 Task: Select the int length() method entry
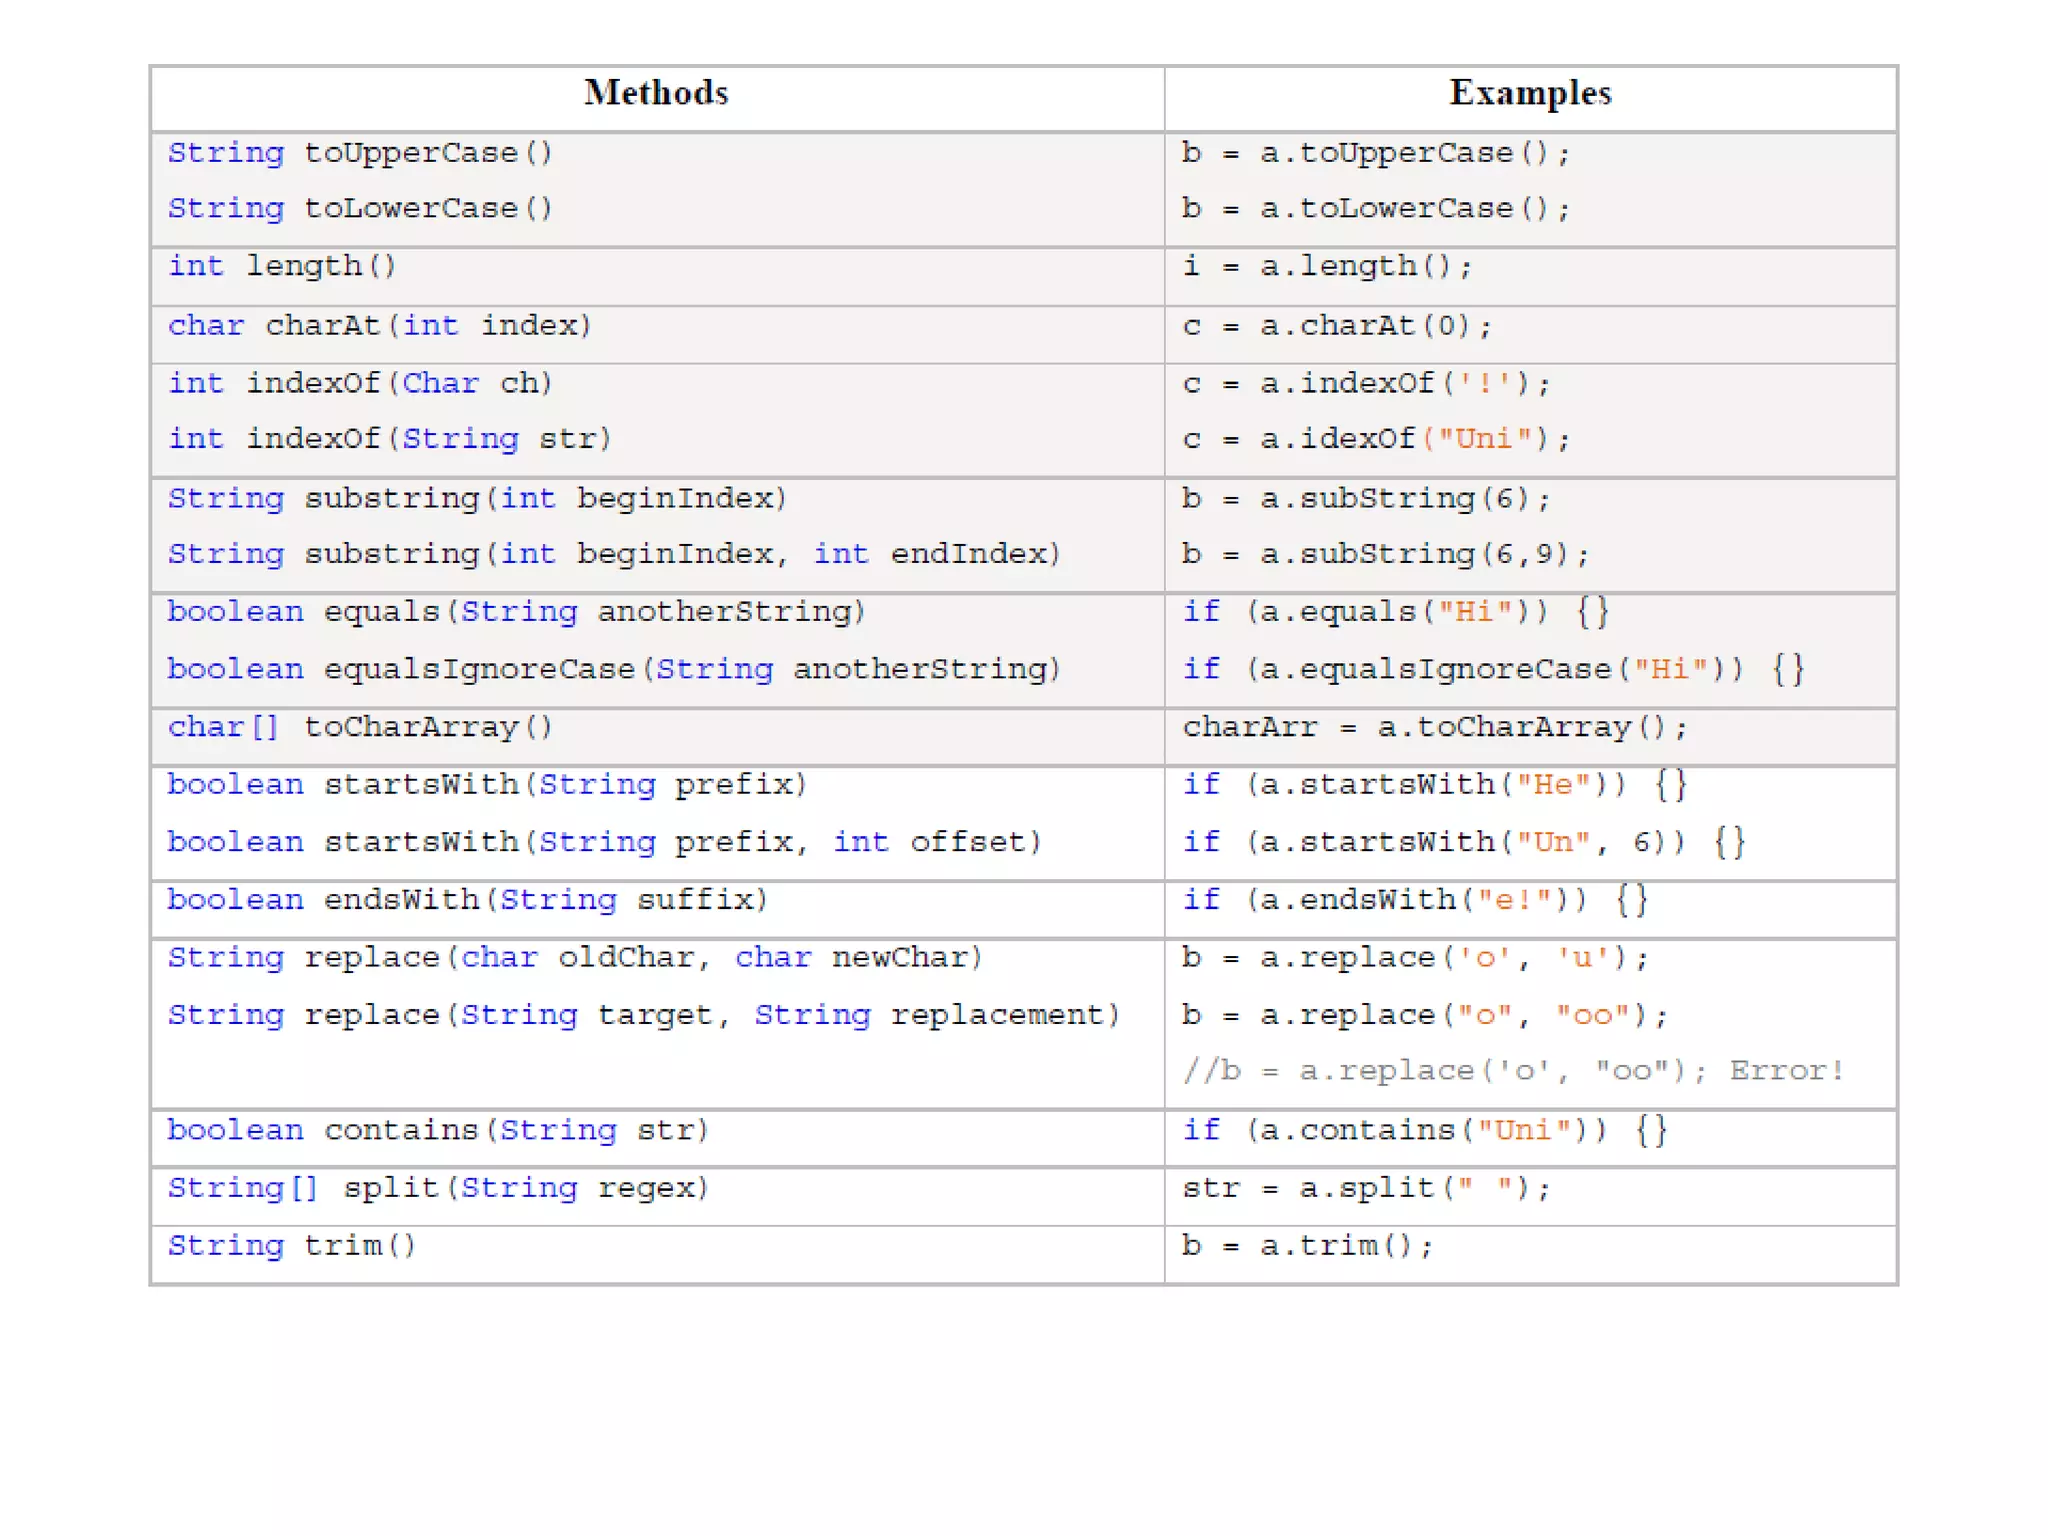[282, 267]
